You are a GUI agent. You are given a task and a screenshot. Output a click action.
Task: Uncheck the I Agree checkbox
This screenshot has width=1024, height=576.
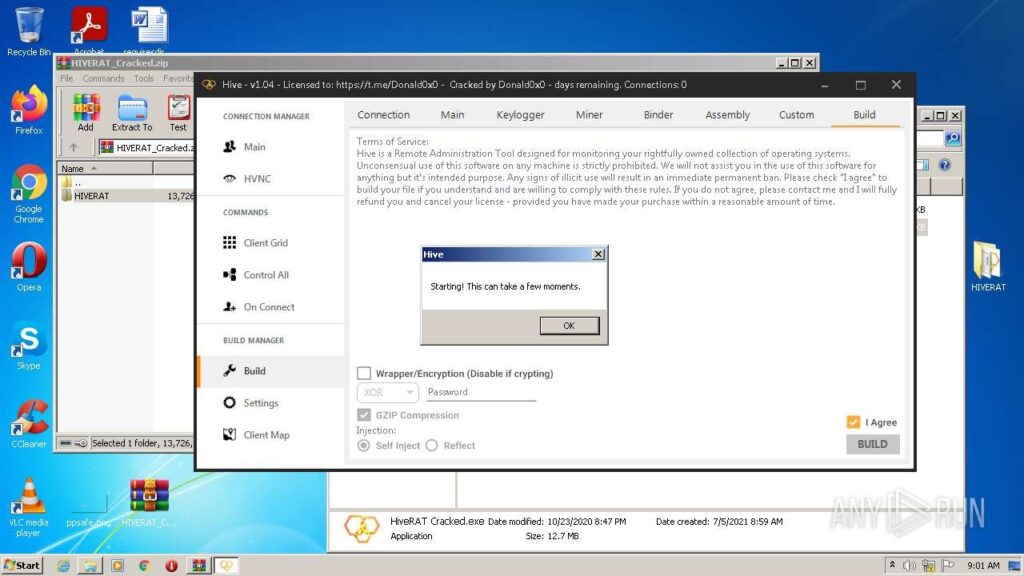point(853,422)
